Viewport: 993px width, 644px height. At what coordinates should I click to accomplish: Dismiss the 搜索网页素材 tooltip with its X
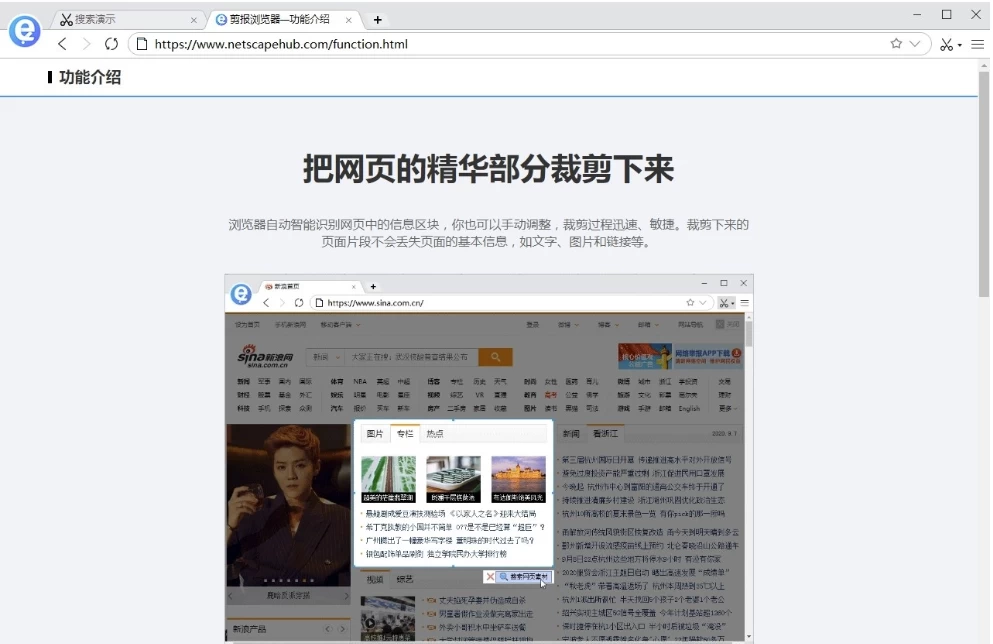point(490,577)
